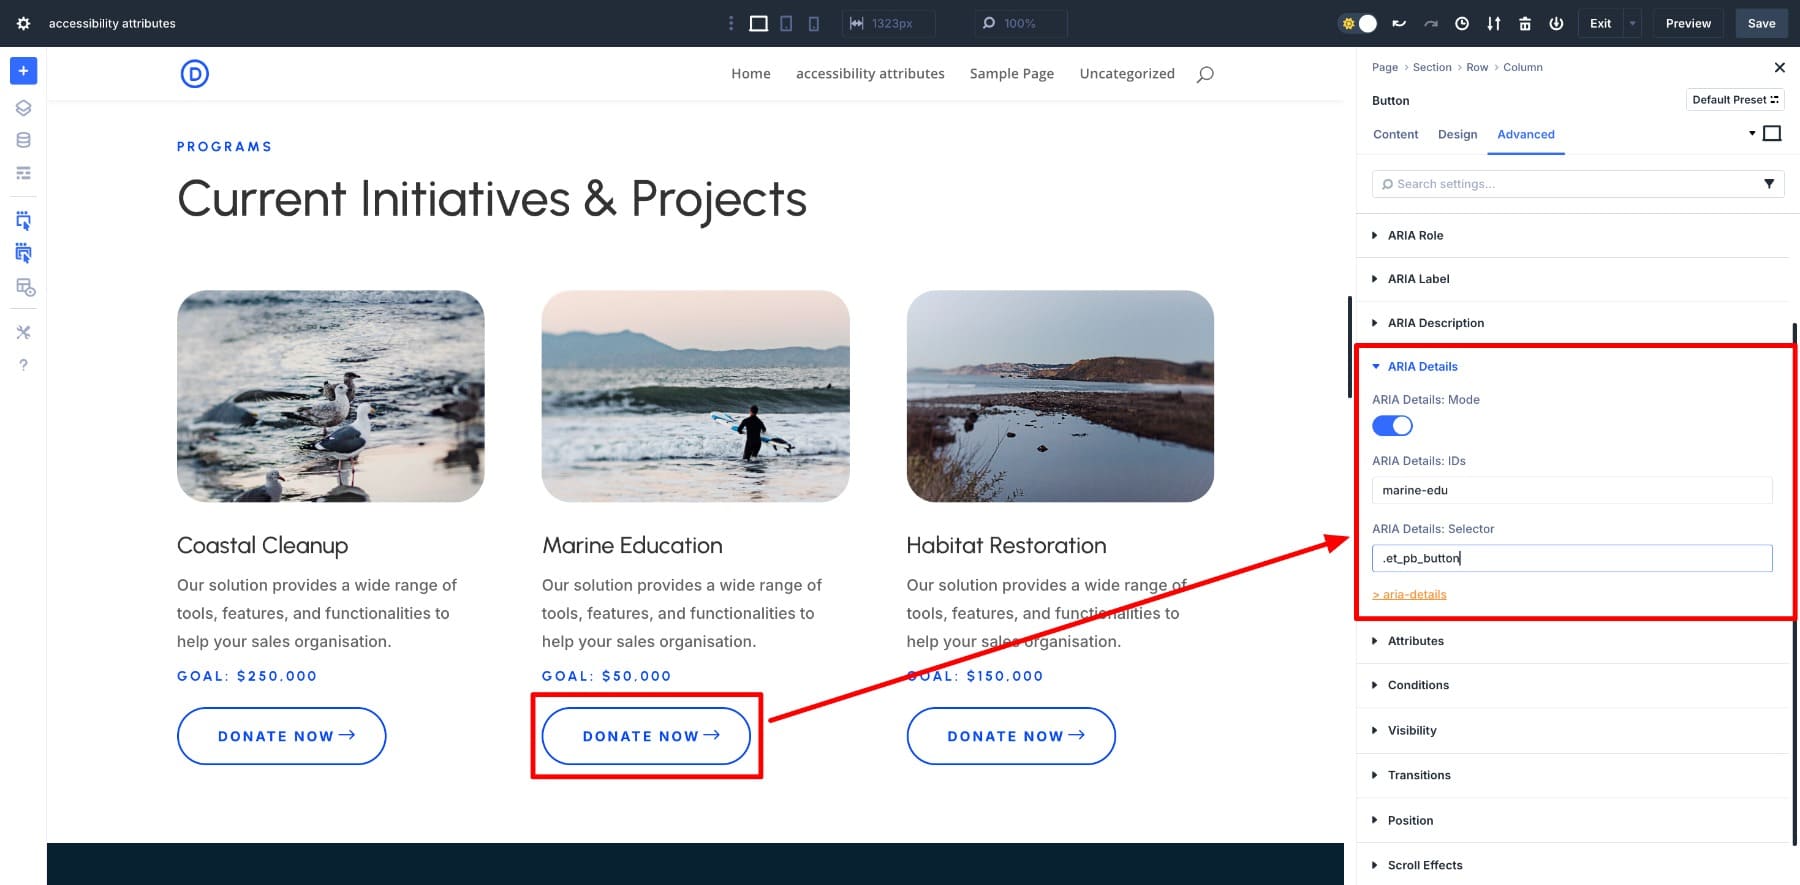Image resolution: width=1800 pixels, height=885 pixels.
Task: Click the trash clear layout icon
Action: pyautogui.click(x=1525, y=23)
